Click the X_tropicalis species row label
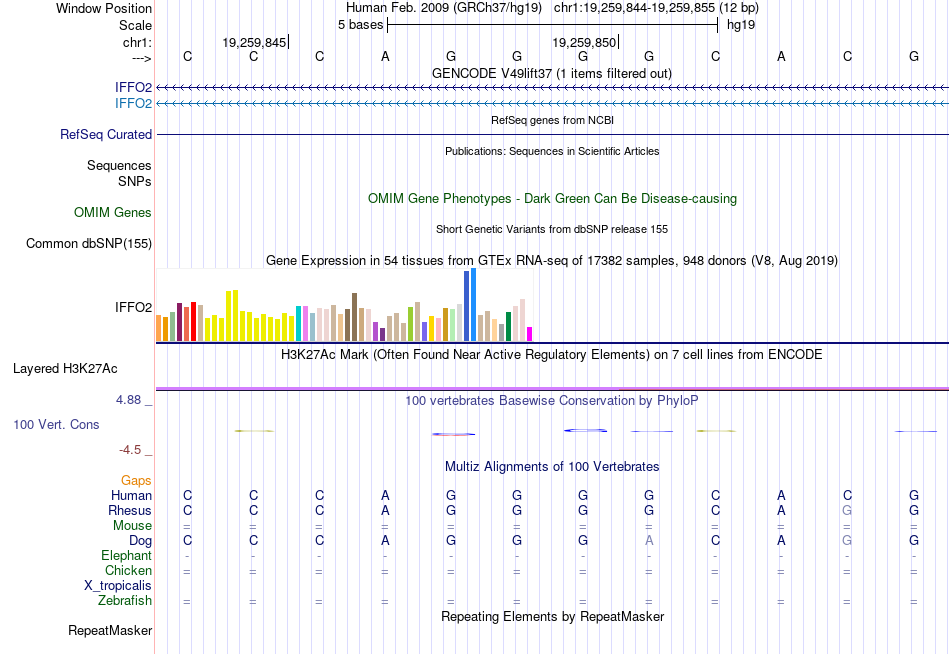The image size is (950, 654). [118, 586]
